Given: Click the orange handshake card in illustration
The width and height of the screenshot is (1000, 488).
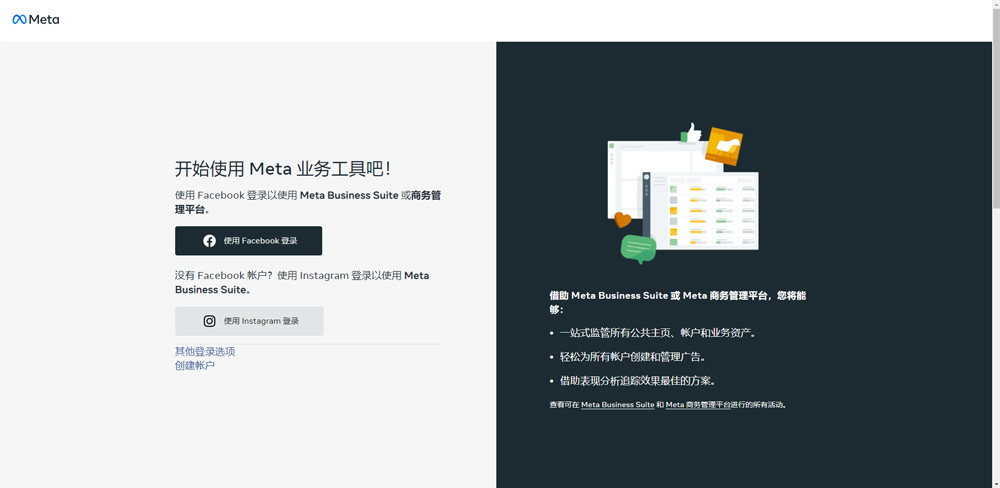Looking at the screenshot, I should point(723,146).
